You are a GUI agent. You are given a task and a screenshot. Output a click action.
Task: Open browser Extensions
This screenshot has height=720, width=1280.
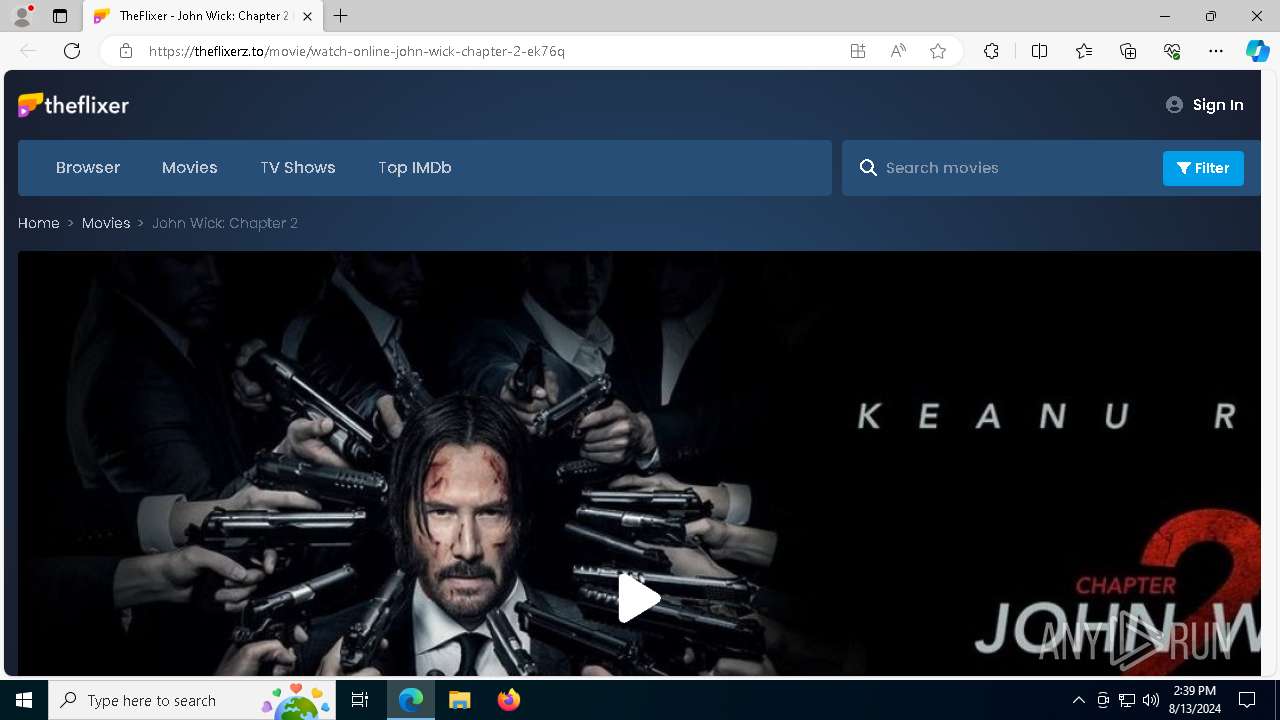coord(991,51)
